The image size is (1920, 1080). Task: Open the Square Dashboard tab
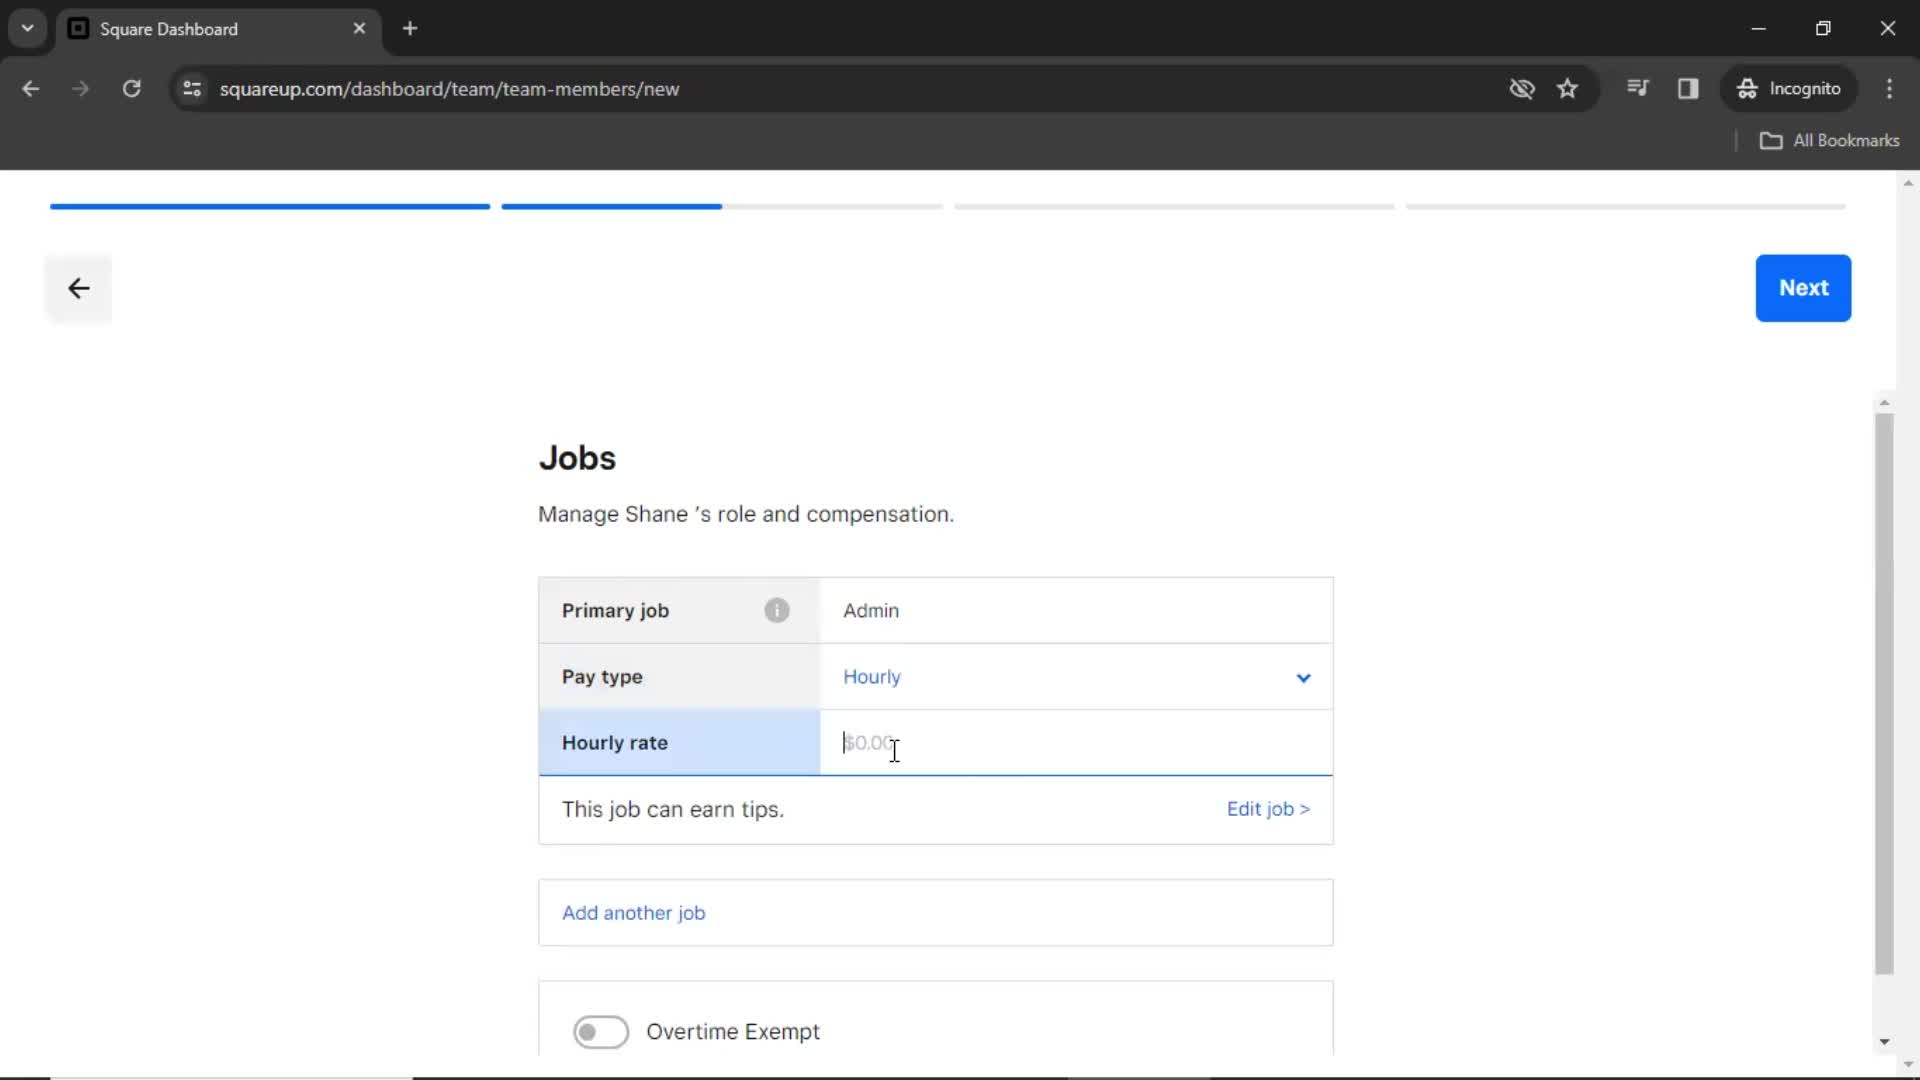pos(218,28)
